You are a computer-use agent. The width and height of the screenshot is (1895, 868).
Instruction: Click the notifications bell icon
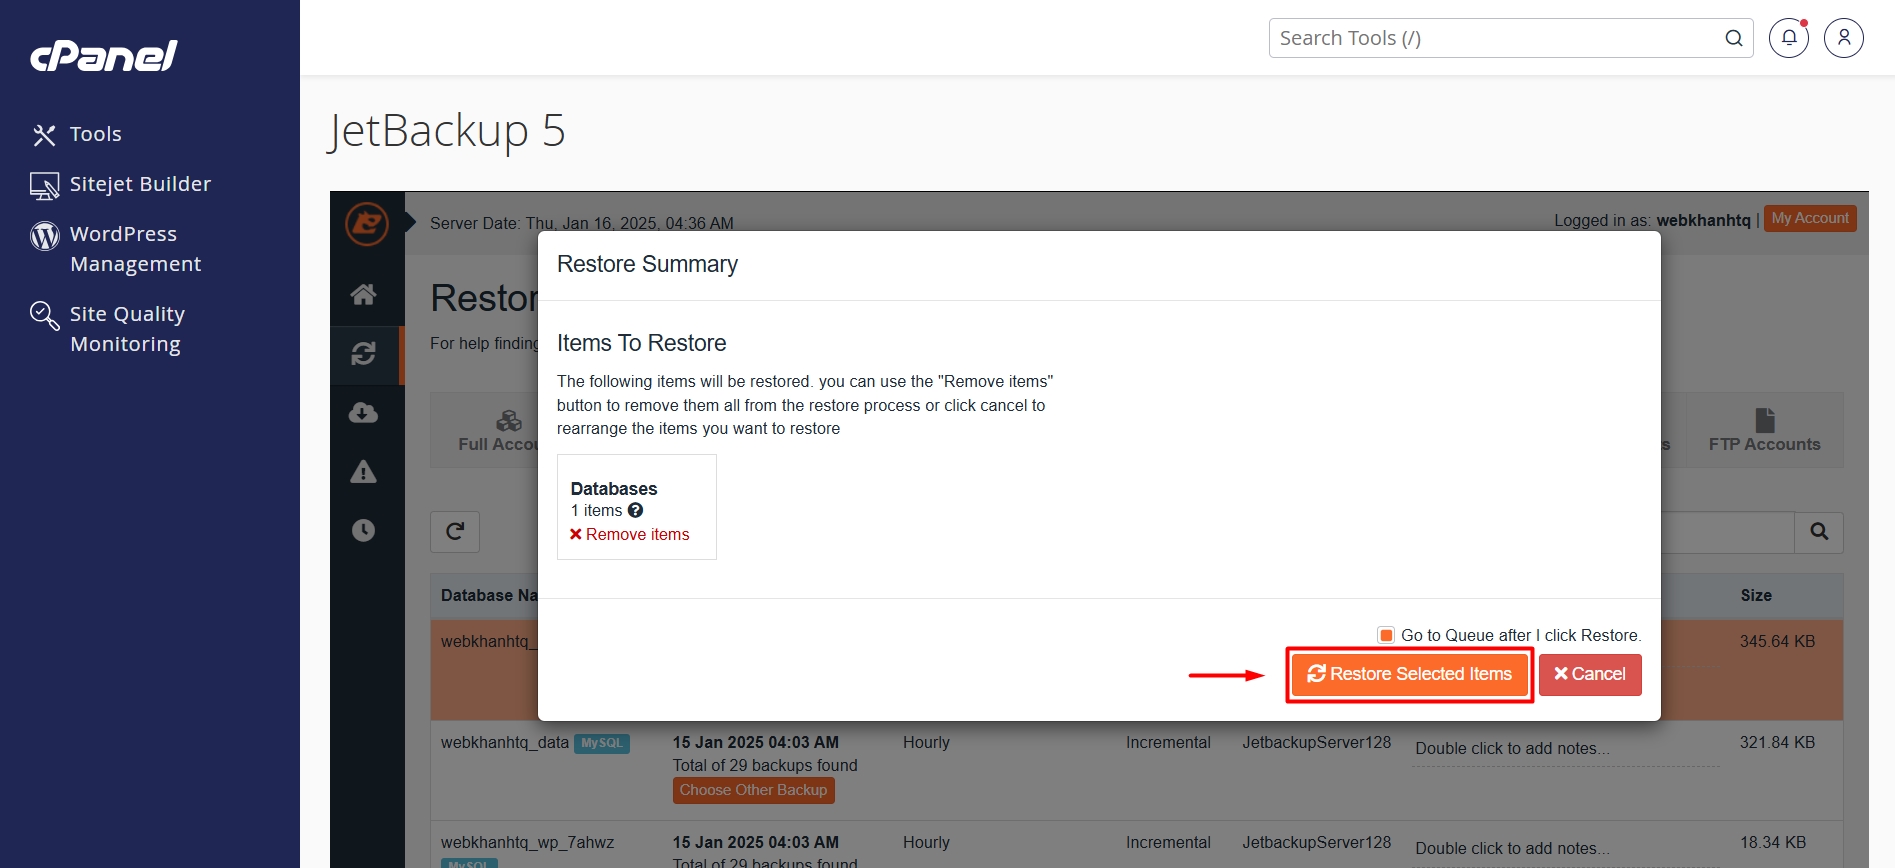pos(1788,38)
